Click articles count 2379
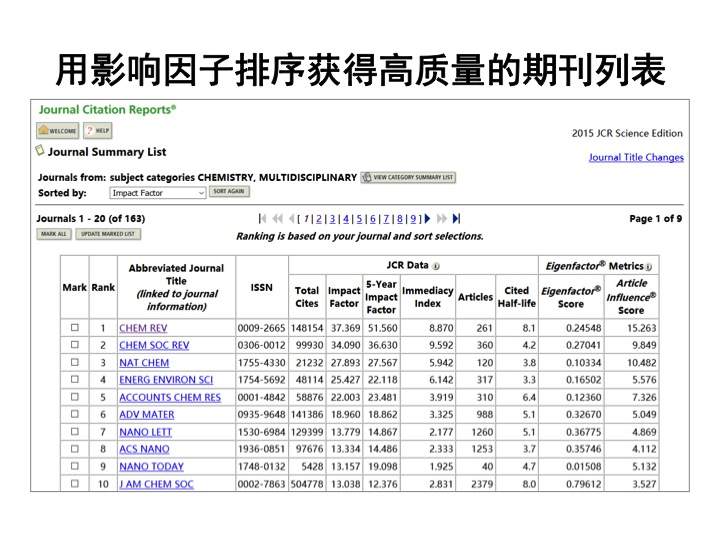The width and height of the screenshot is (720, 540). [482, 484]
